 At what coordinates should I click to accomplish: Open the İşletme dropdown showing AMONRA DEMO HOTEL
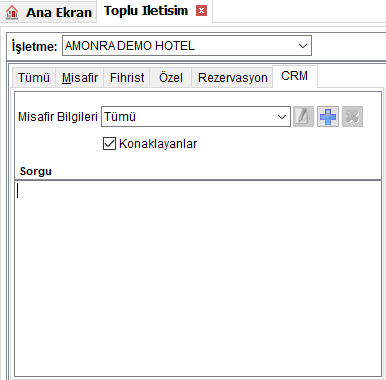(187, 46)
